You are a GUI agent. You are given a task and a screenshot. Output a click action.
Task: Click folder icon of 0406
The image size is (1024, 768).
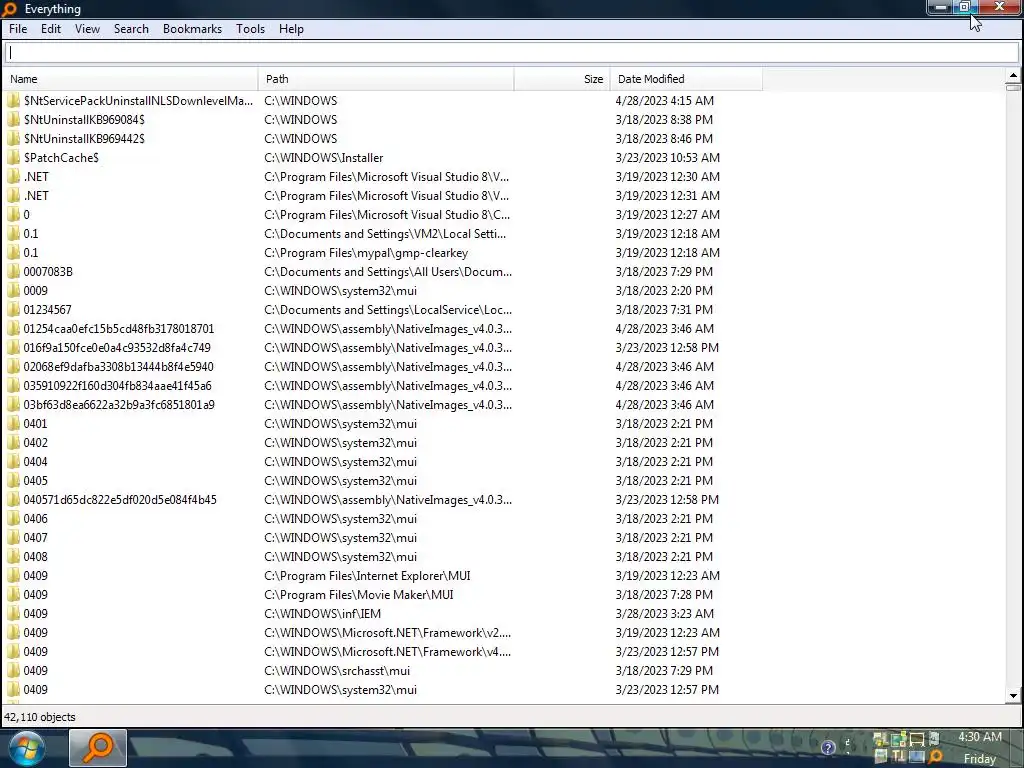coord(13,519)
